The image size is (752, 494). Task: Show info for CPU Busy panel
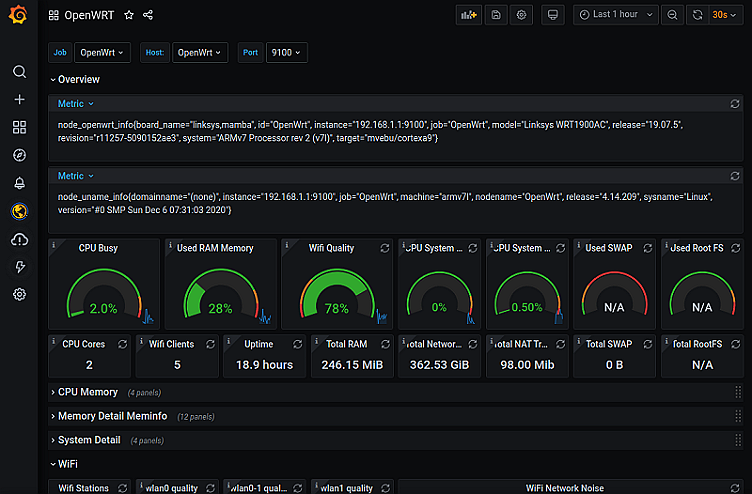(54, 245)
